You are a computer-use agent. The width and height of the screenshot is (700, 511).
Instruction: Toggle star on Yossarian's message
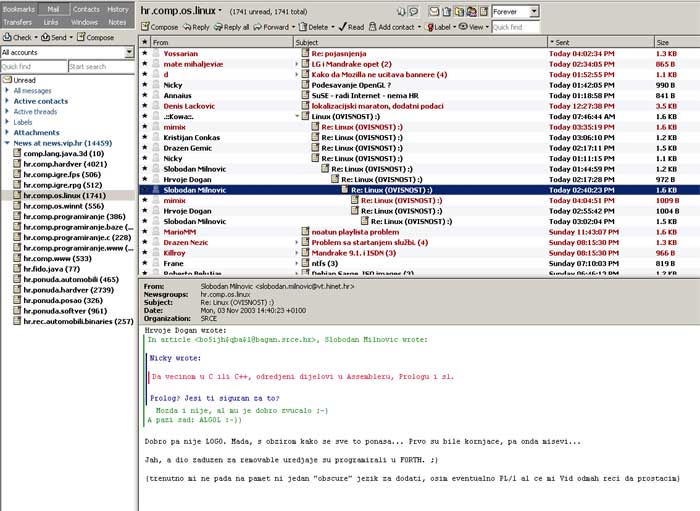click(x=144, y=53)
